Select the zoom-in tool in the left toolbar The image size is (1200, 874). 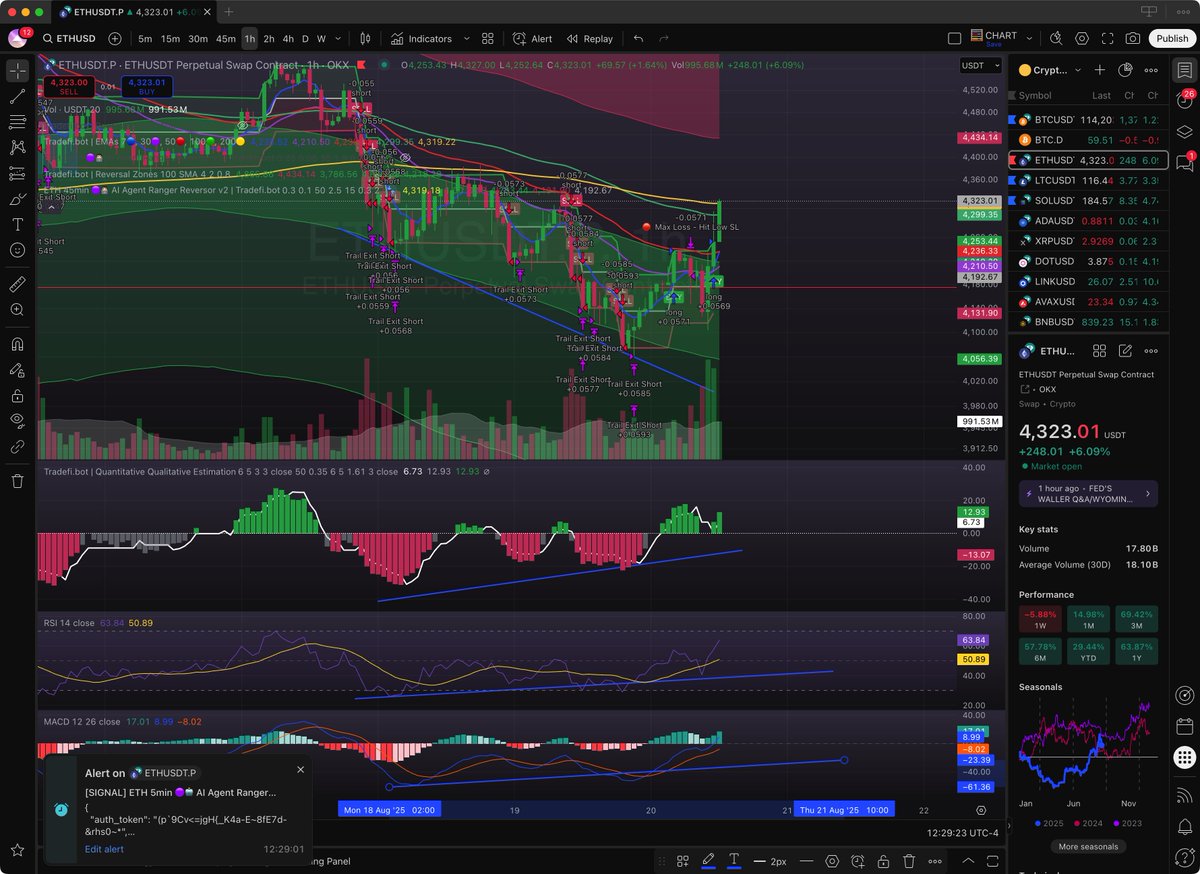(x=17, y=310)
